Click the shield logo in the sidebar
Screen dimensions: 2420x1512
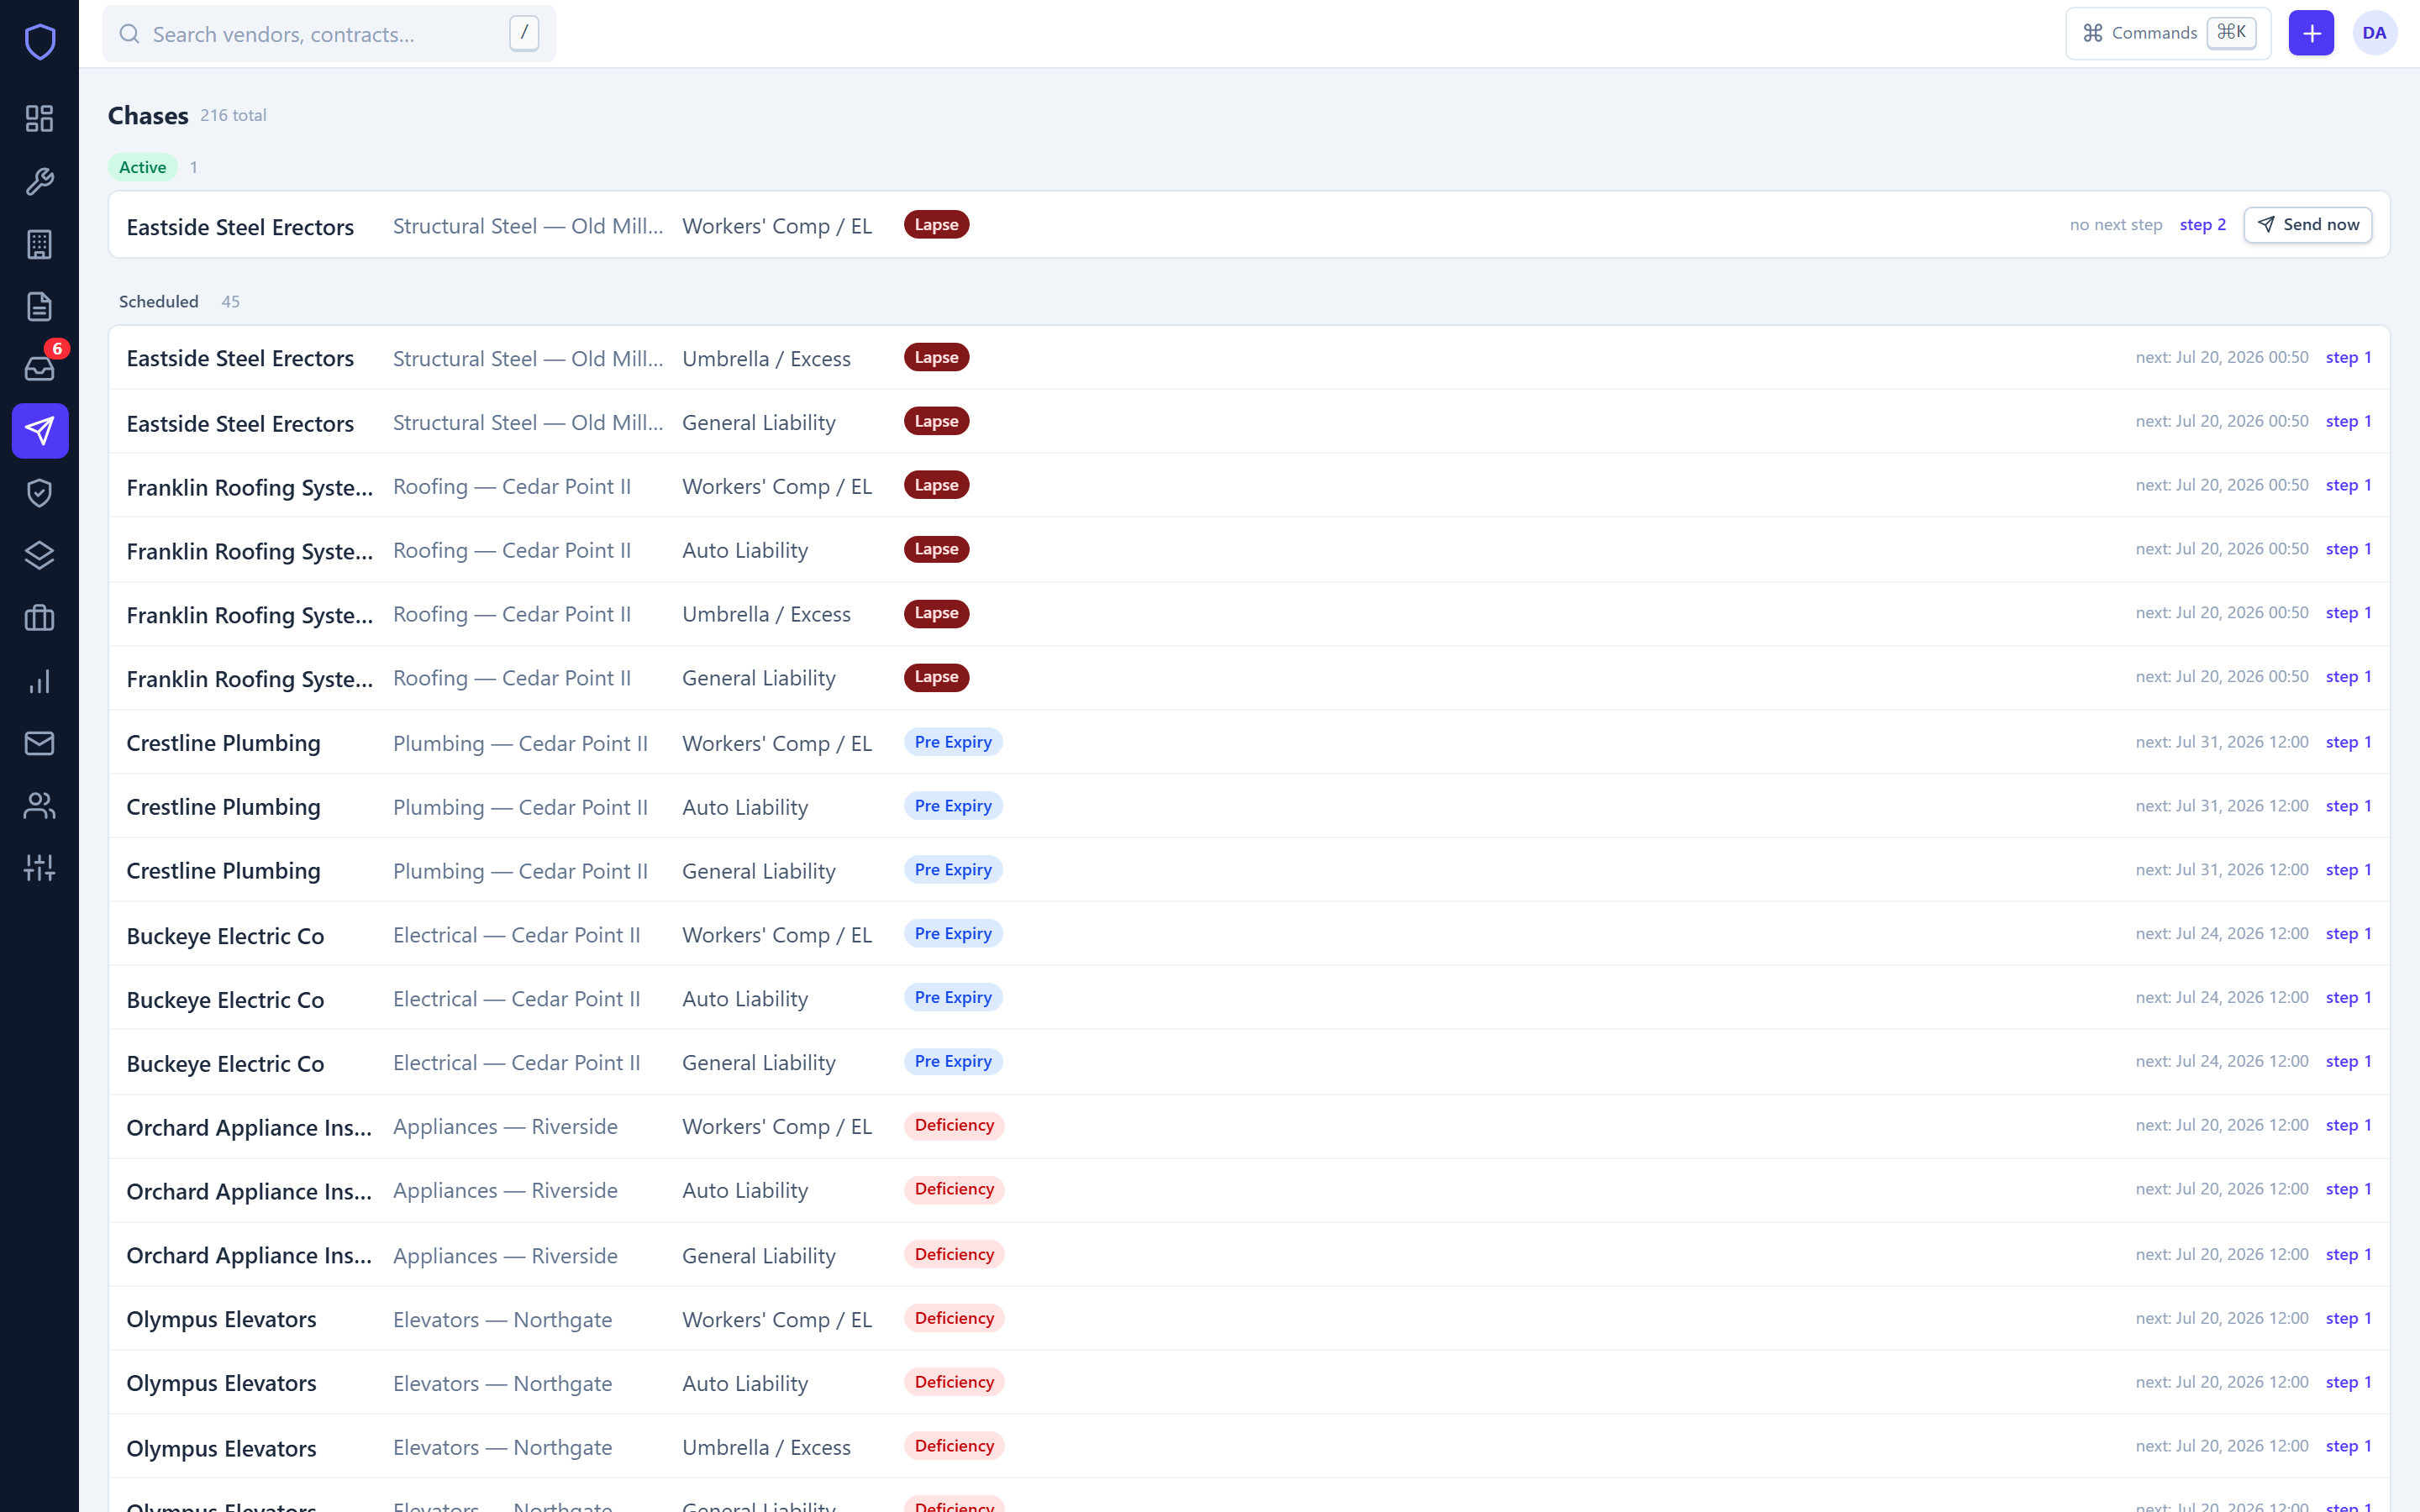tap(40, 42)
